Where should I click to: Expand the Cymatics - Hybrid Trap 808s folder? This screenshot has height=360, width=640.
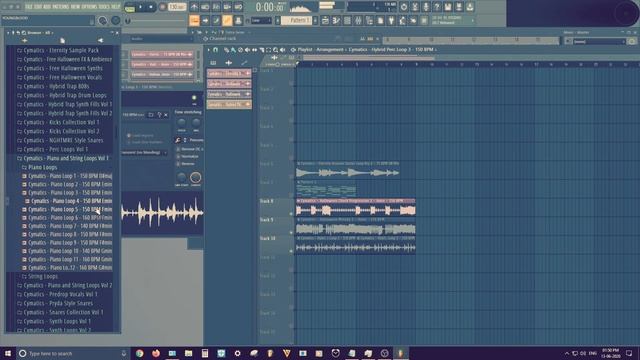click(x=56, y=86)
